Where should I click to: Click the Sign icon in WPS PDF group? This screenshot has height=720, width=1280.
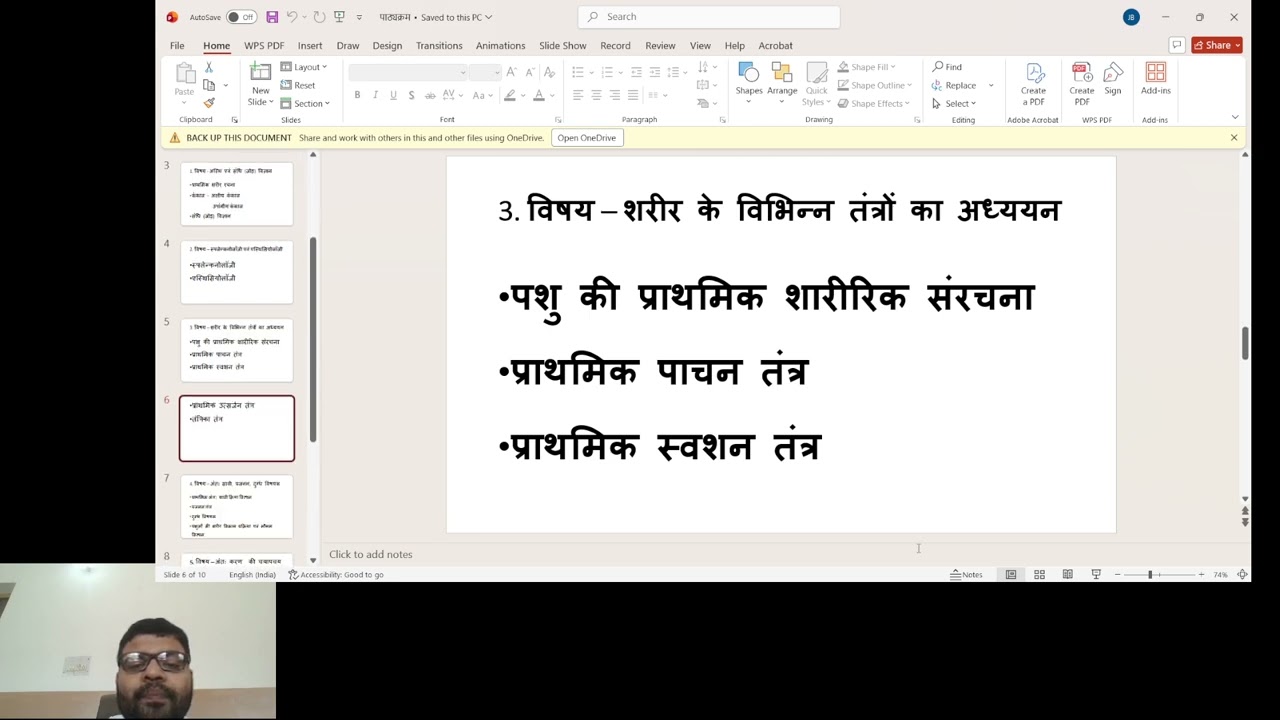(x=1113, y=72)
